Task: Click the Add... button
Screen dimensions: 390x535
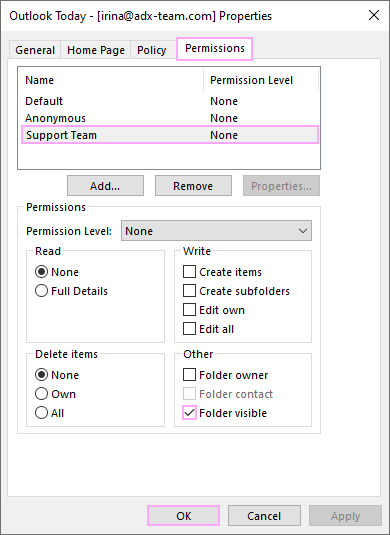Action: click(105, 186)
